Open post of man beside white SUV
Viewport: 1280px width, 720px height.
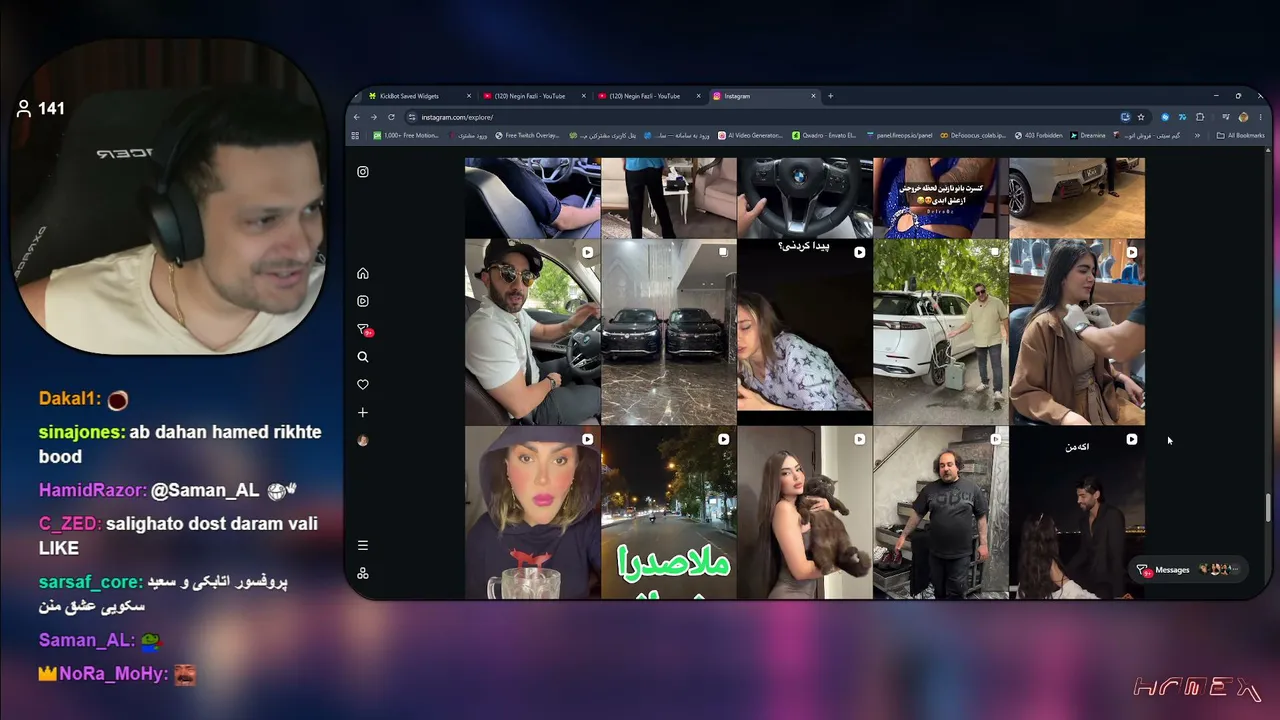click(x=940, y=332)
